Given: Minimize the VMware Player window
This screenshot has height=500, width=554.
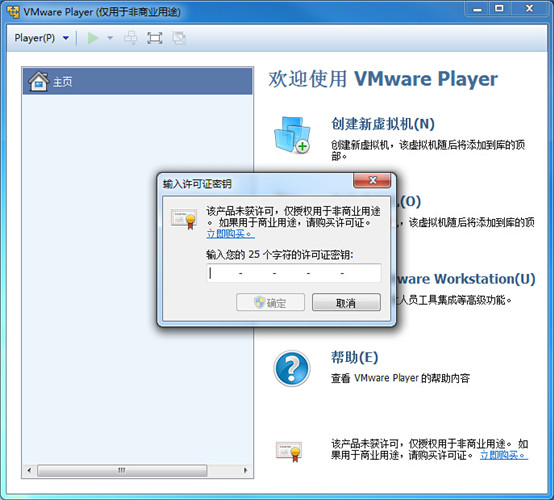Looking at the screenshot, I should (477, 9).
